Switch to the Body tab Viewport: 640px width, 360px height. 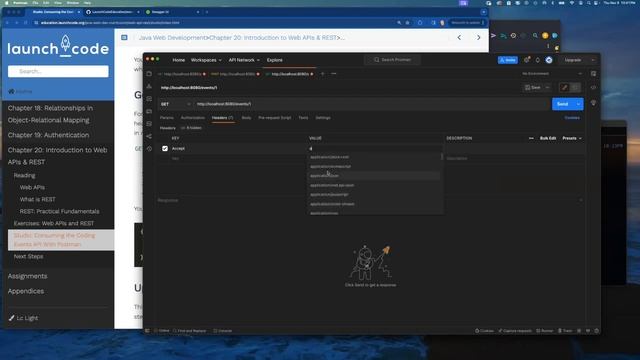click(247, 118)
